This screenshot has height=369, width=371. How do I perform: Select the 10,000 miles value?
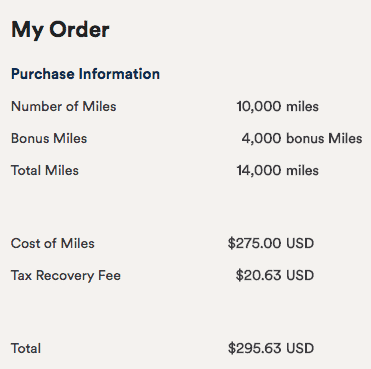[x=278, y=107]
